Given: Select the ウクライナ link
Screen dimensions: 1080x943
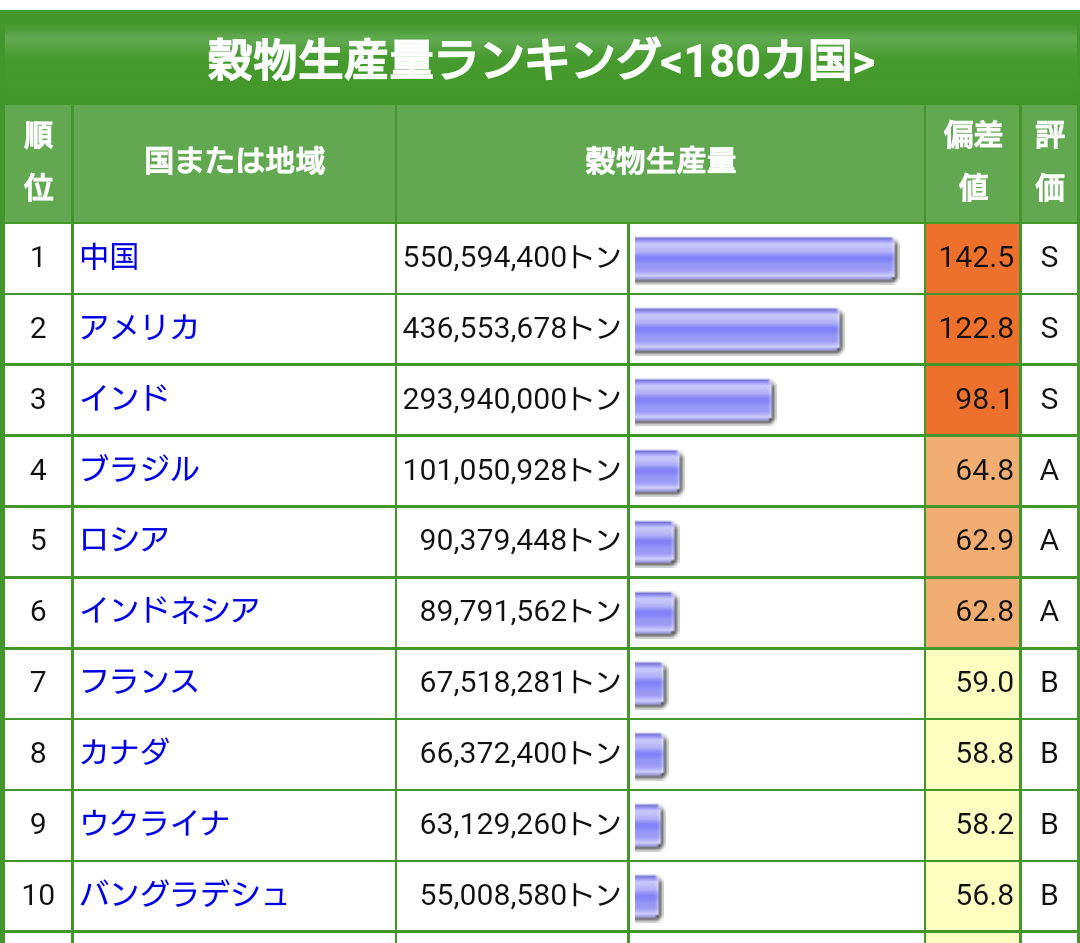Looking at the screenshot, I should 155,824.
